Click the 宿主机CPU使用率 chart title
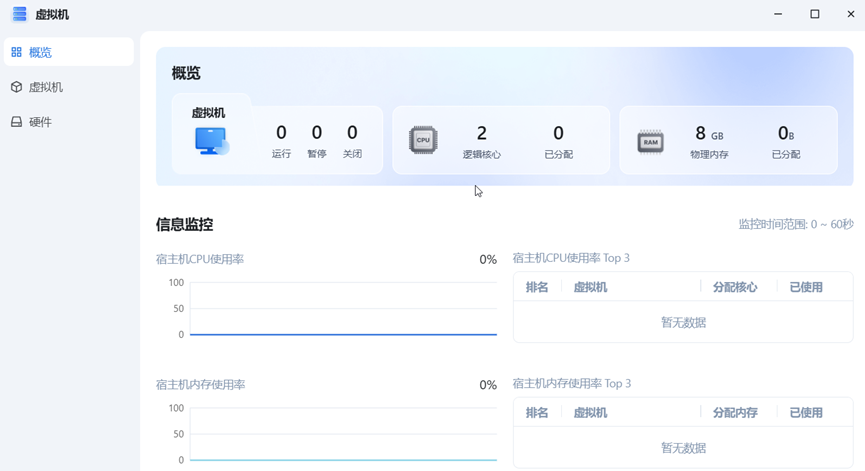The image size is (865, 471). (200, 259)
